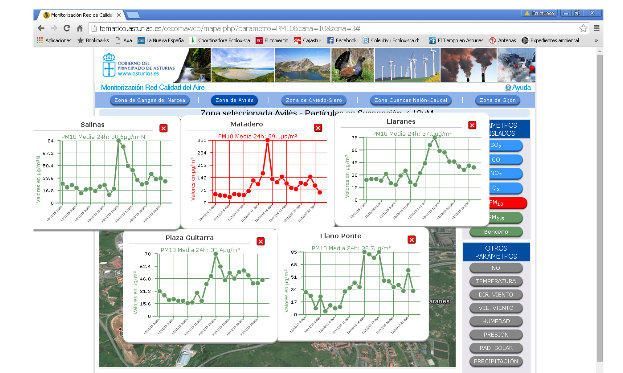Bookmark this page with star icon
The height and width of the screenshot is (373, 623).
tap(583, 28)
